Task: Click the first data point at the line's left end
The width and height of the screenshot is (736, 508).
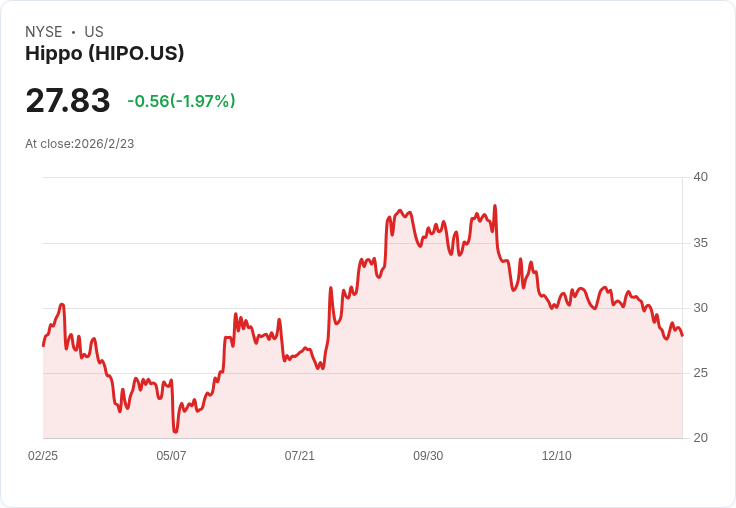Action: (x=43, y=346)
